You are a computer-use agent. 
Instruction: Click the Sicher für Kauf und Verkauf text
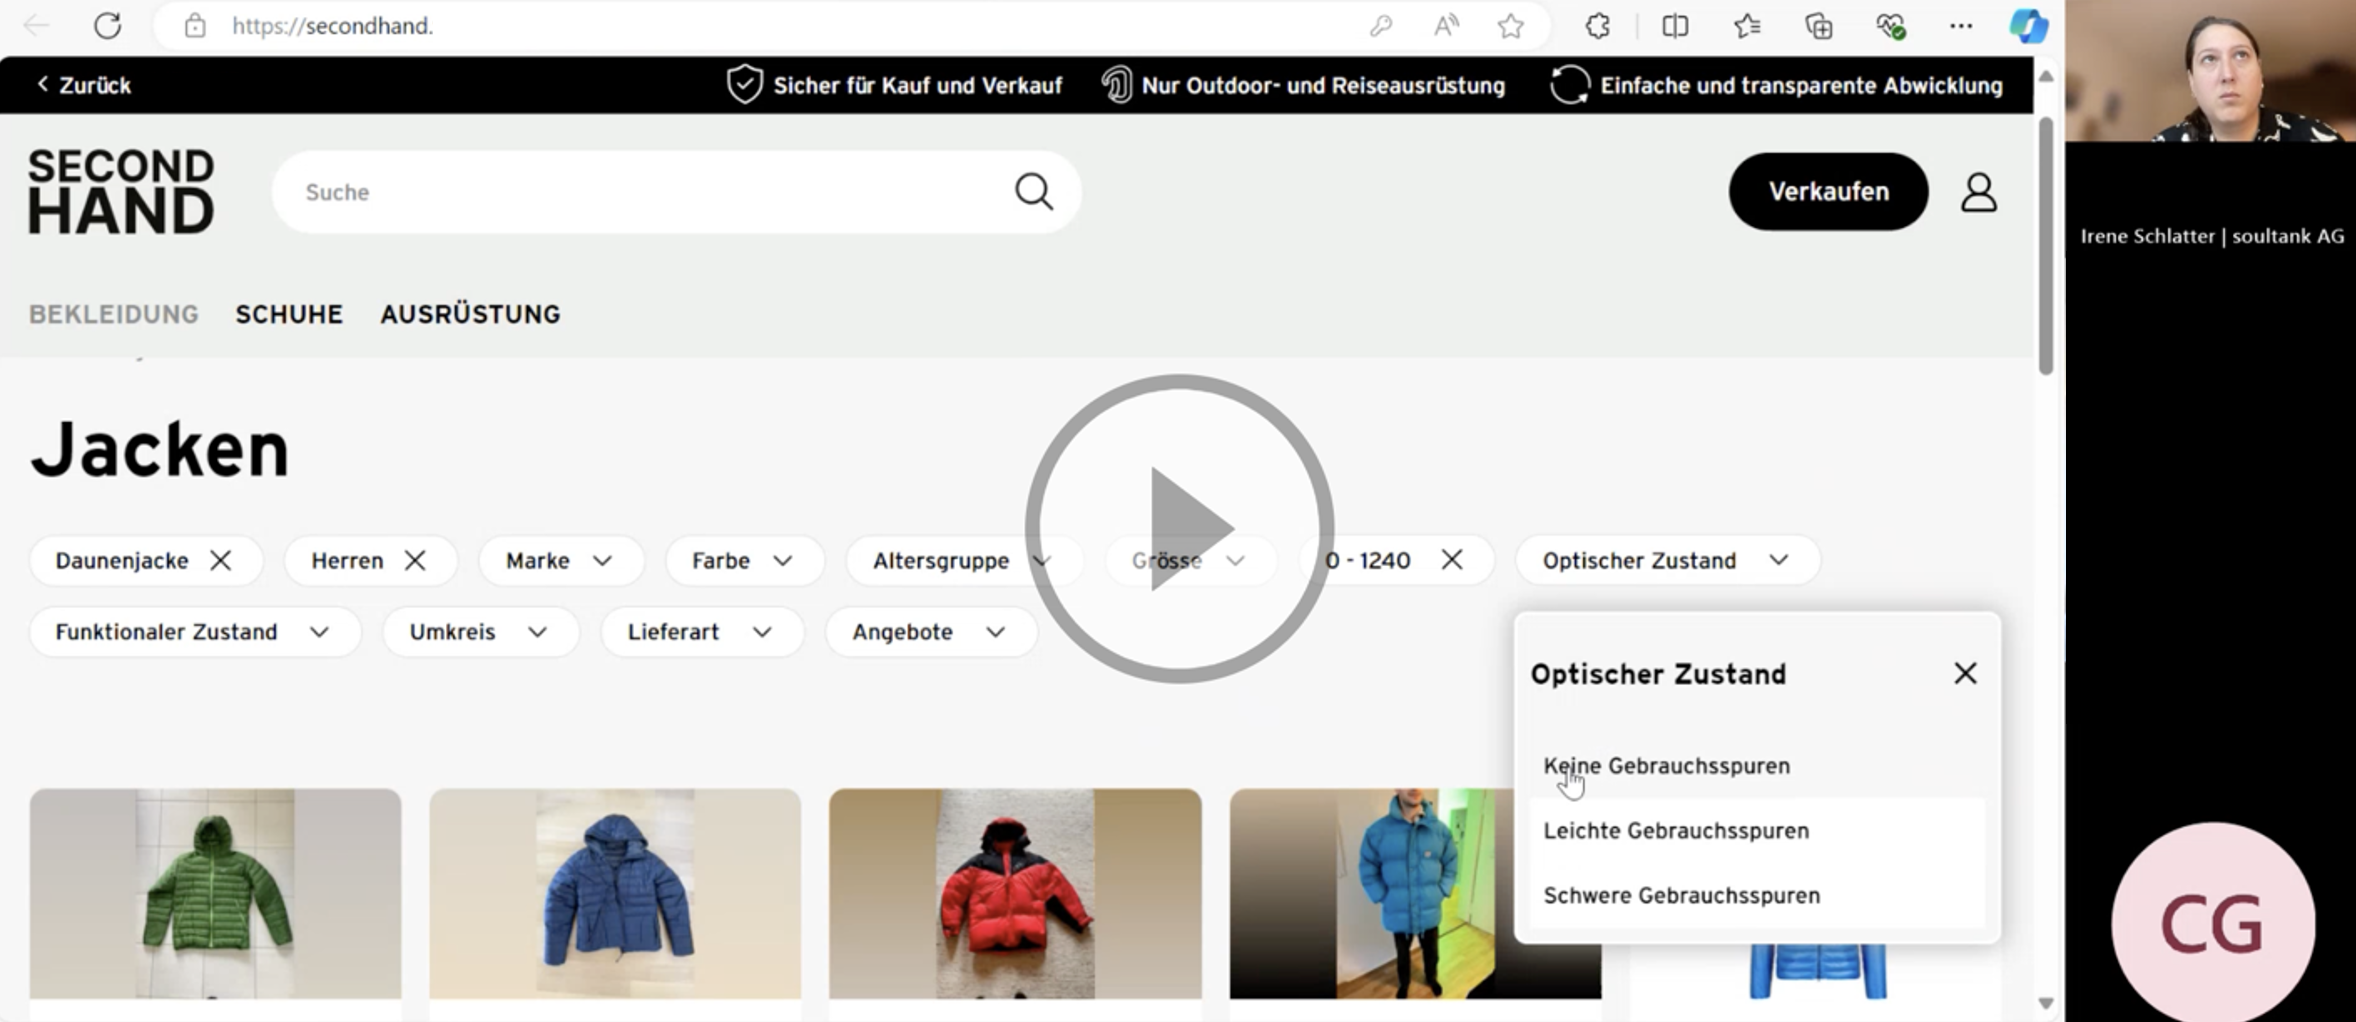(x=917, y=85)
